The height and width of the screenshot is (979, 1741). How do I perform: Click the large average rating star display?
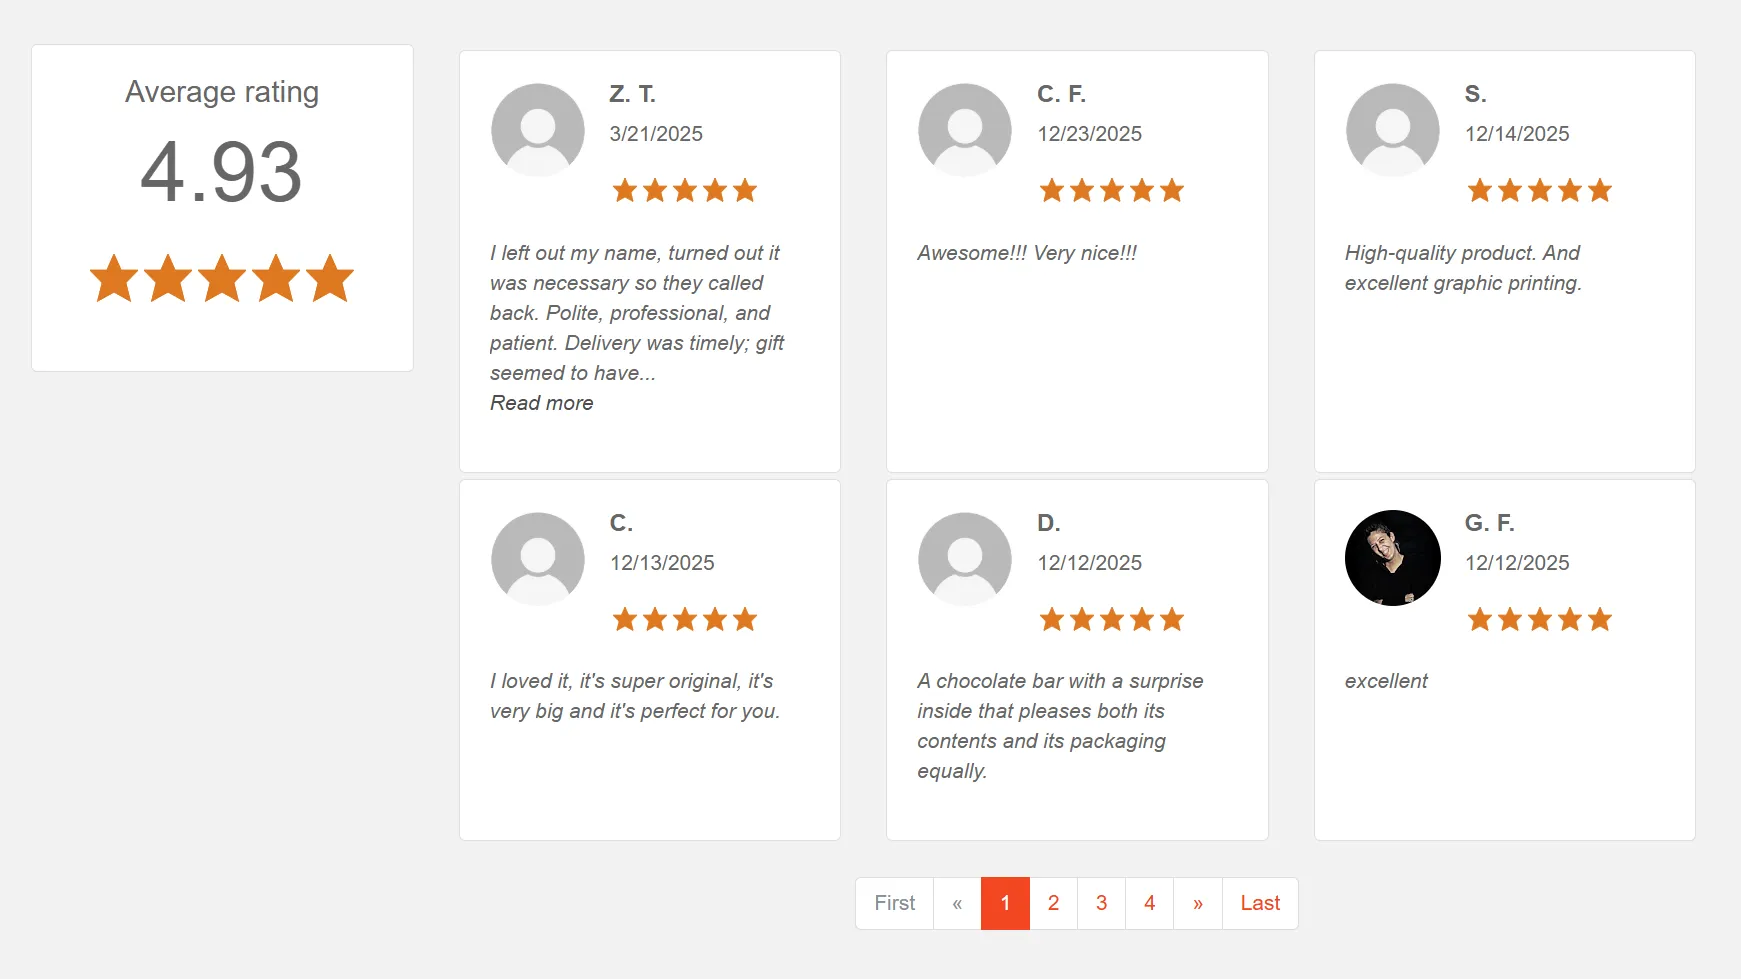pos(222,278)
